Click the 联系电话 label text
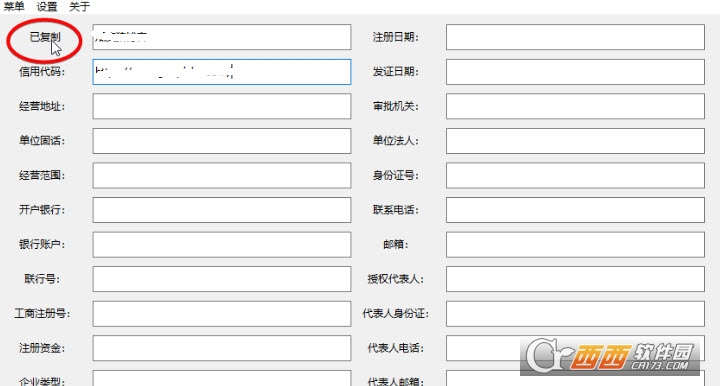 point(395,210)
